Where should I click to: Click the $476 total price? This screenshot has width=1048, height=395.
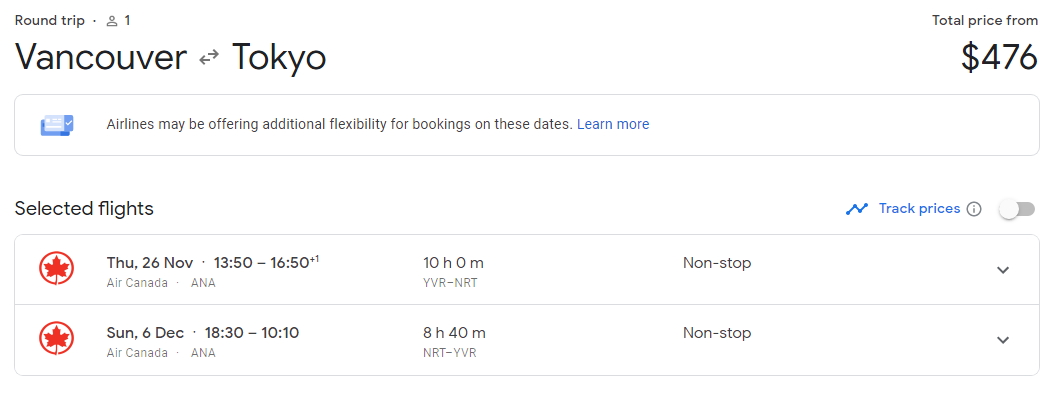tap(999, 57)
